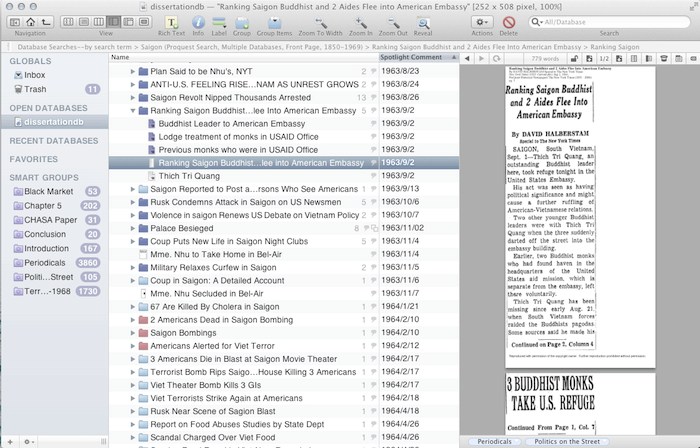
Task: Select the Periodicals tag at bottom
Action: tap(494, 441)
